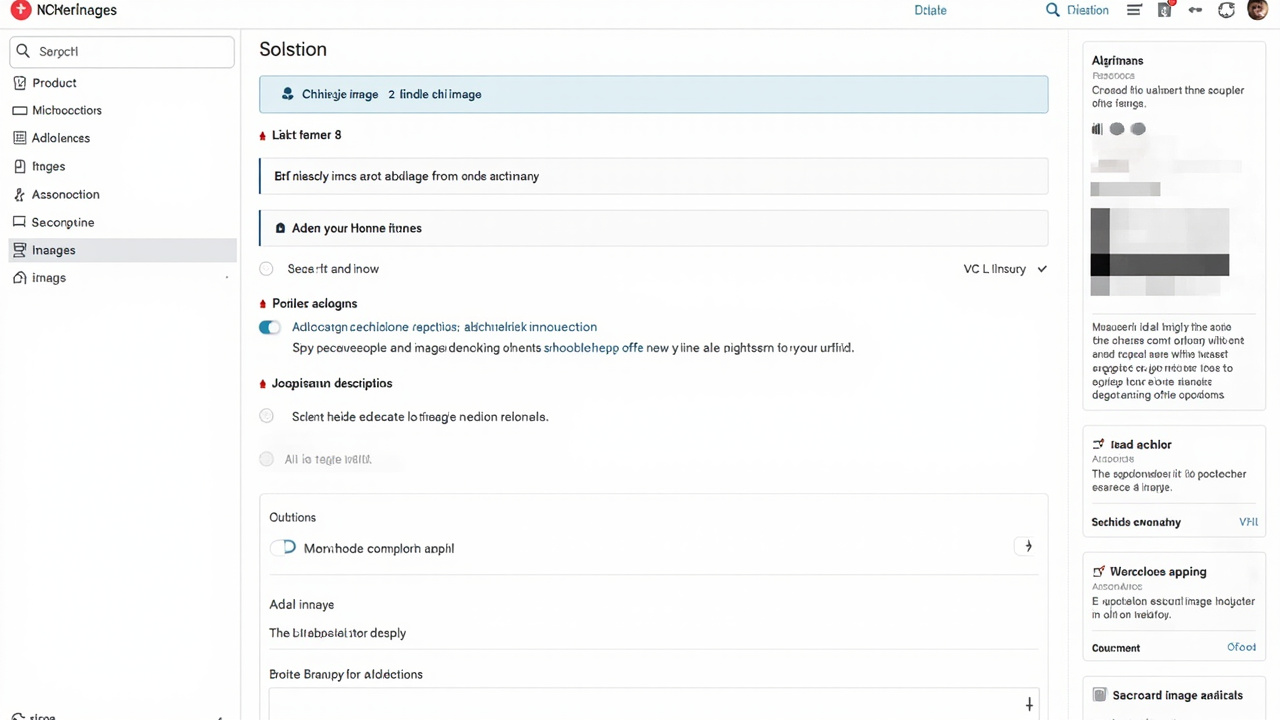Open the user avatar profile picture

click(x=1258, y=10)
